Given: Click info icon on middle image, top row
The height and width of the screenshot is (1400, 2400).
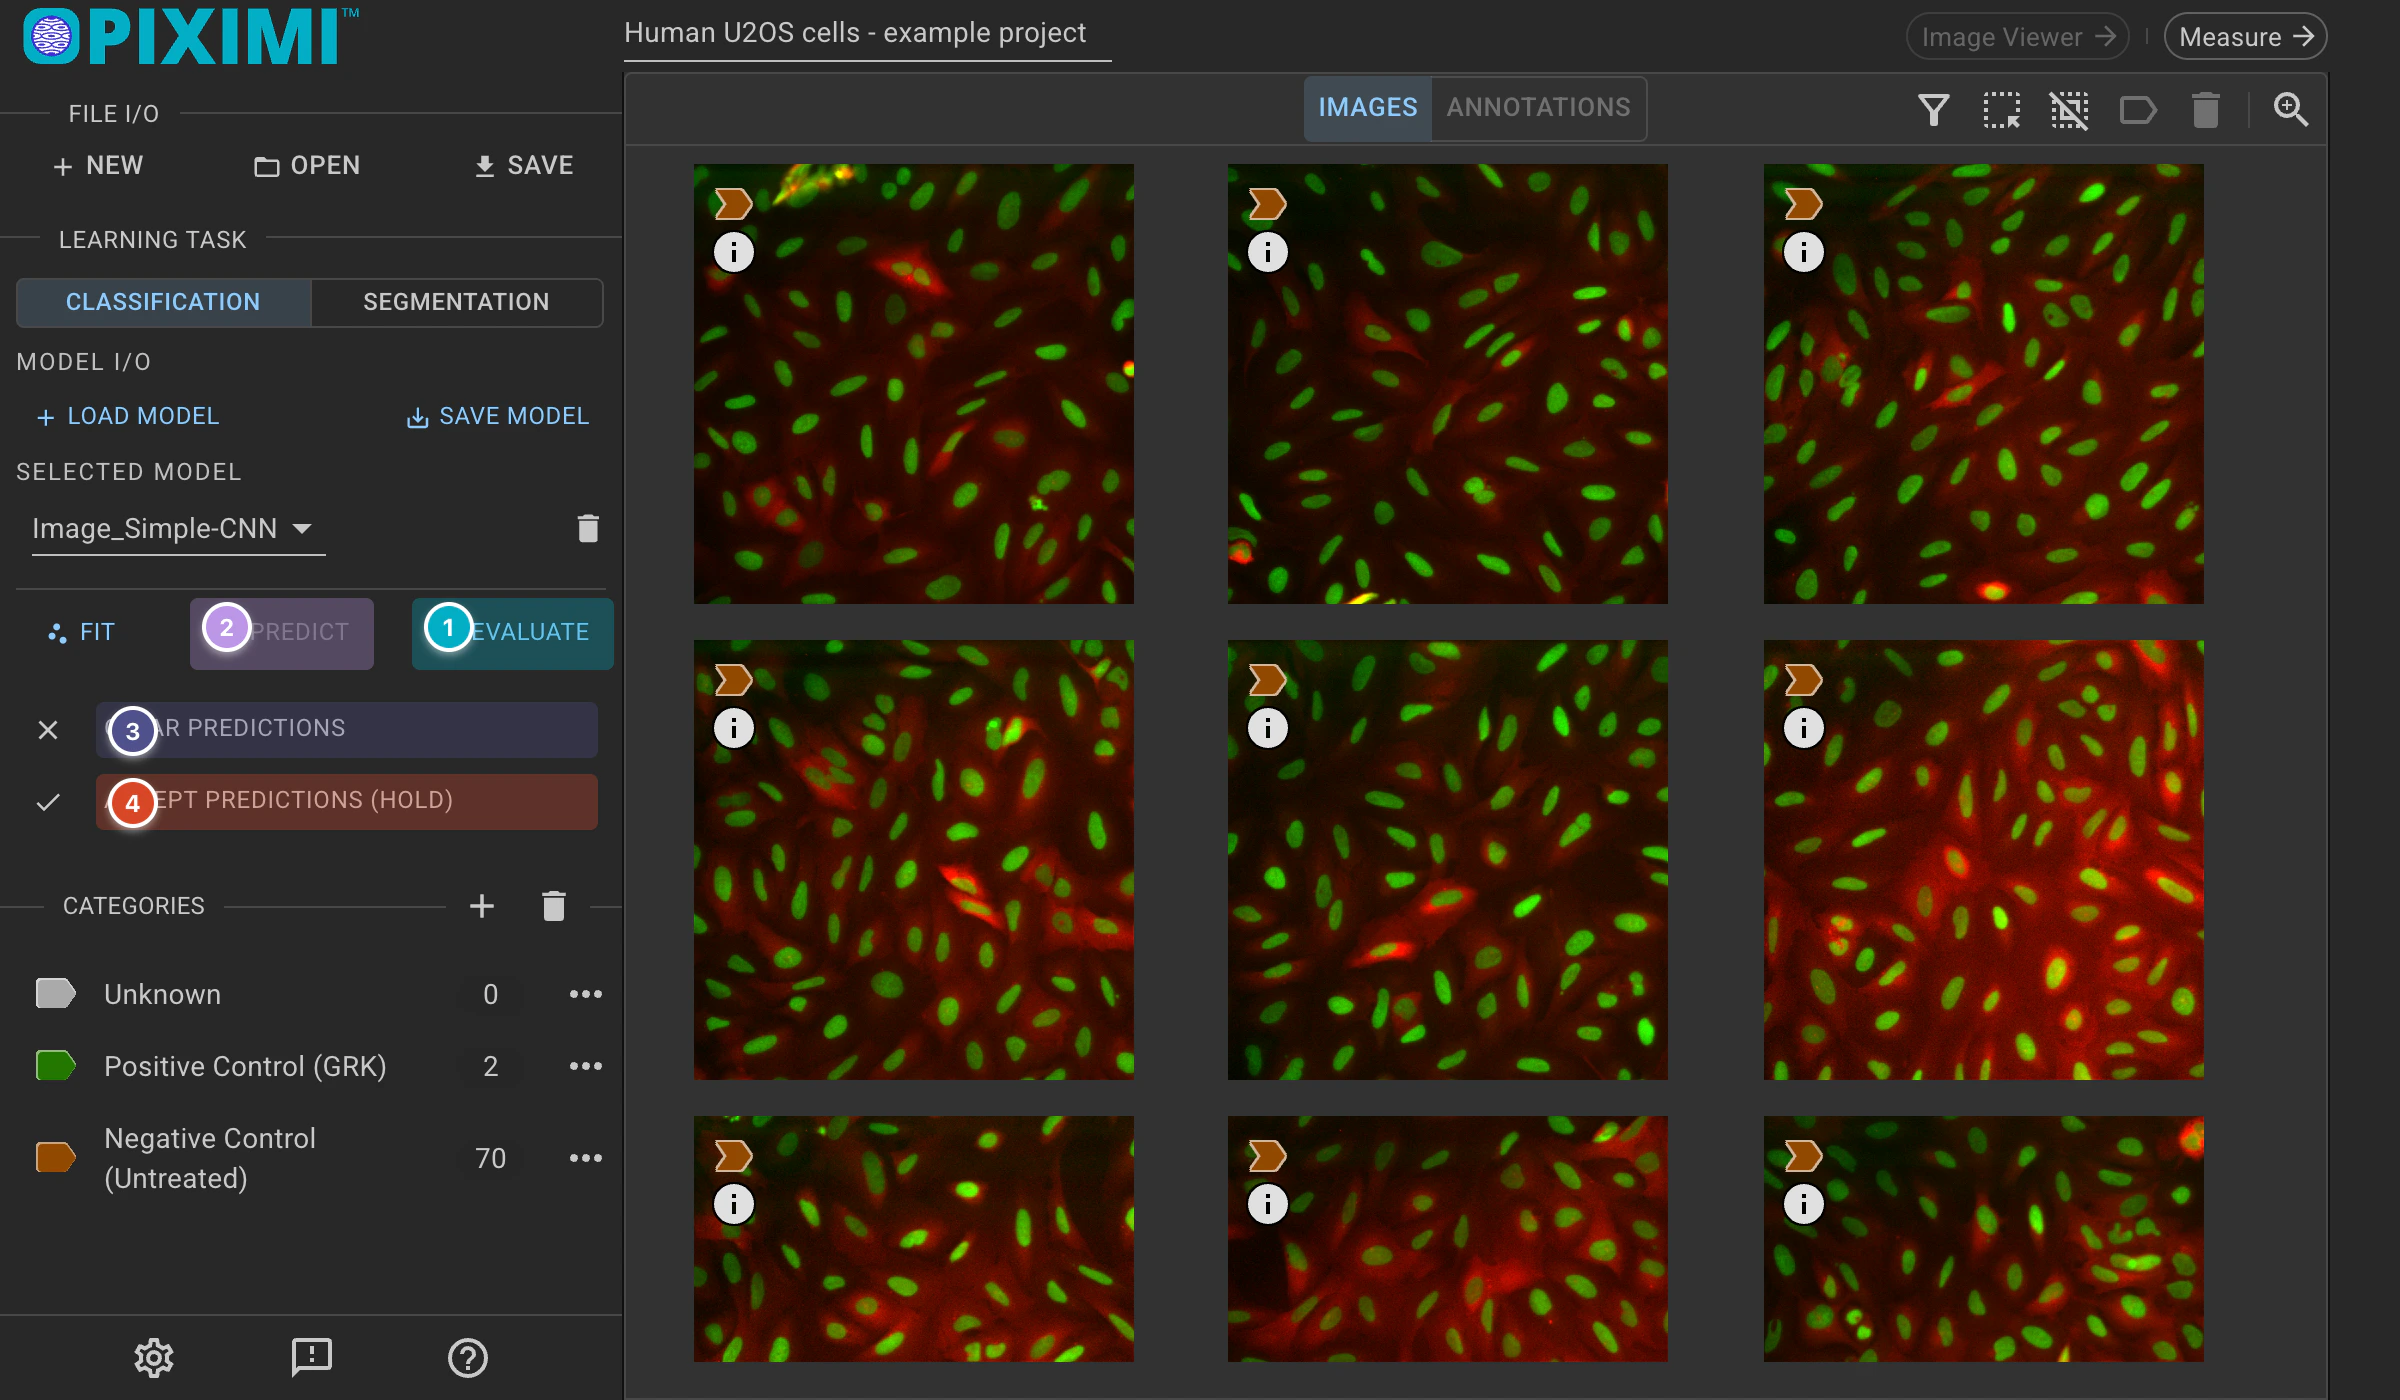Looking at the screenshot, I should (1268, 252).
